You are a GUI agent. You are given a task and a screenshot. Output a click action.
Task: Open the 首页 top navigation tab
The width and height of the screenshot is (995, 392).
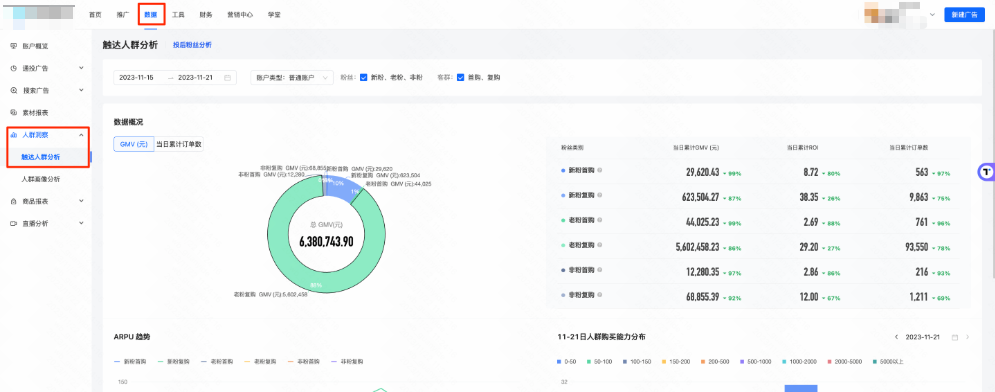[95, 15]
